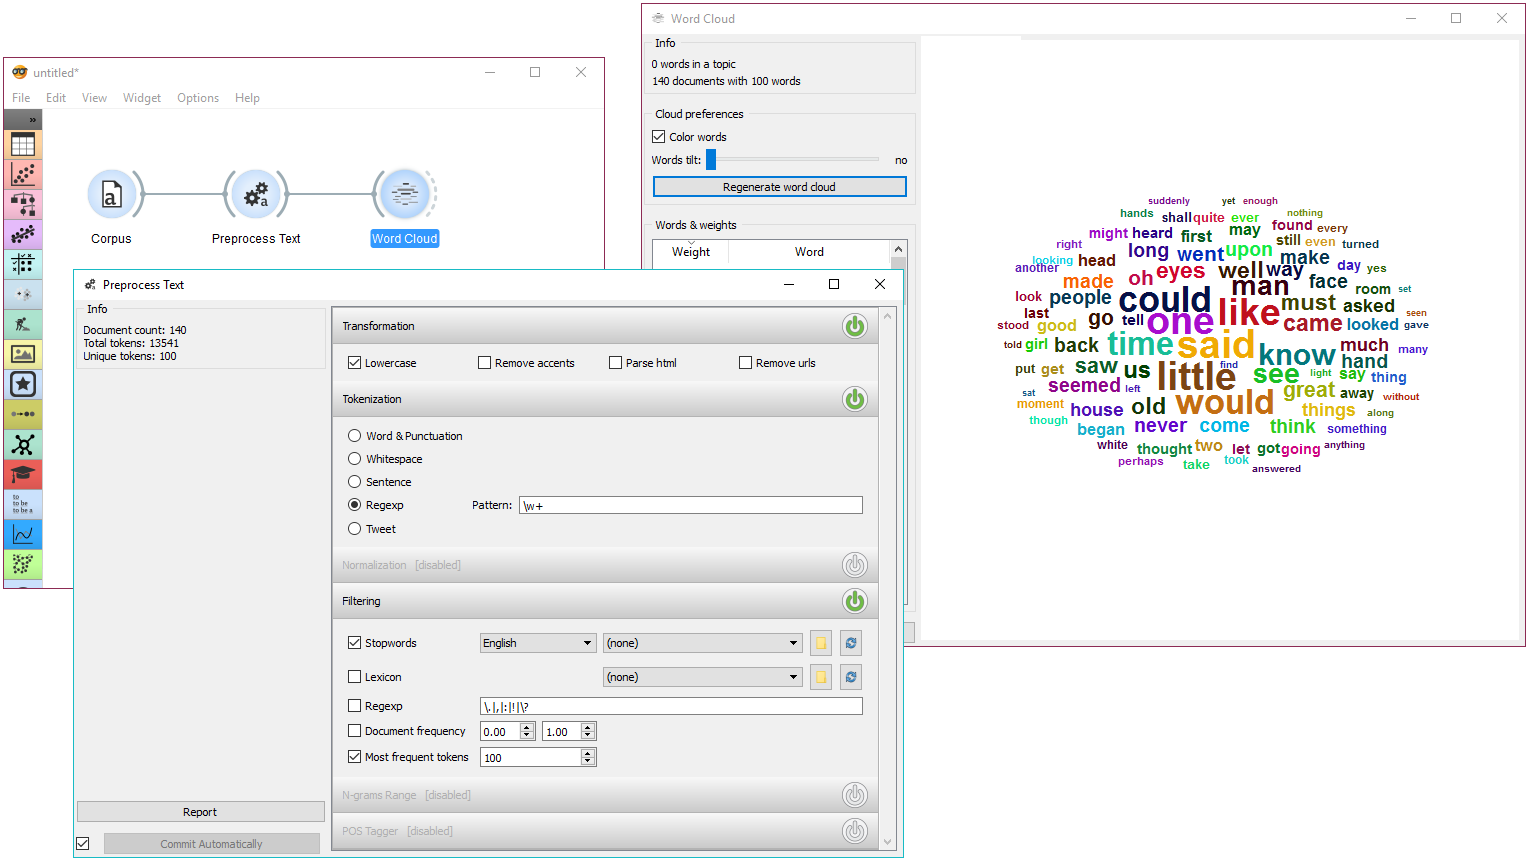The height and width of the screenshot is (861, 1529).
Task: Click the Word Cloud widget node
Action: (405, 195)
